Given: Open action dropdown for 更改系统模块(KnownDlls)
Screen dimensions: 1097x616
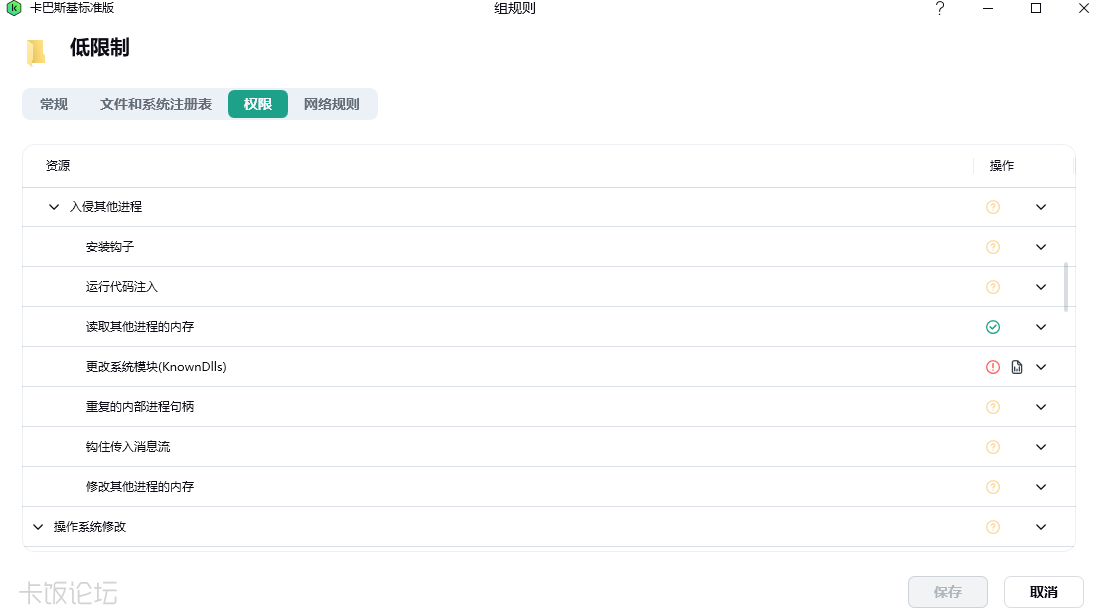Looking at the screenshot, I should click(x=1041, y=367).
